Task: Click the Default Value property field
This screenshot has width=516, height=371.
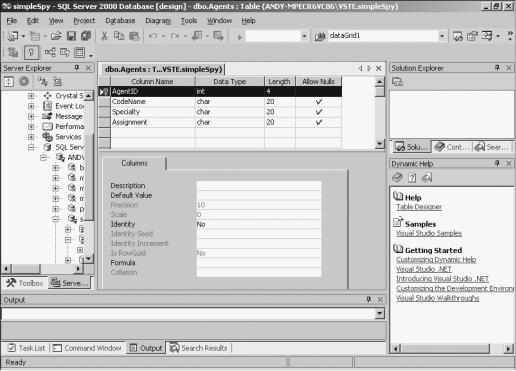Action: (259, 195)
